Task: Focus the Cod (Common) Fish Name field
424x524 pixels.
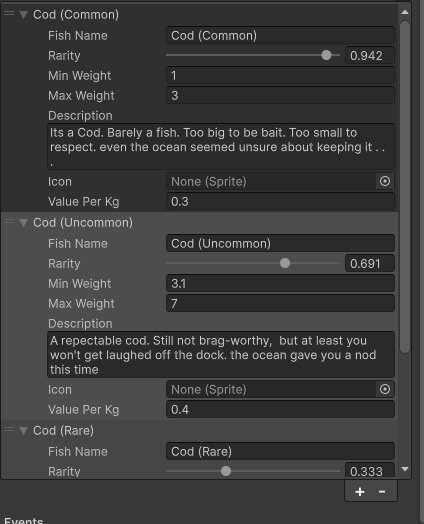Action: click(280, 35)
